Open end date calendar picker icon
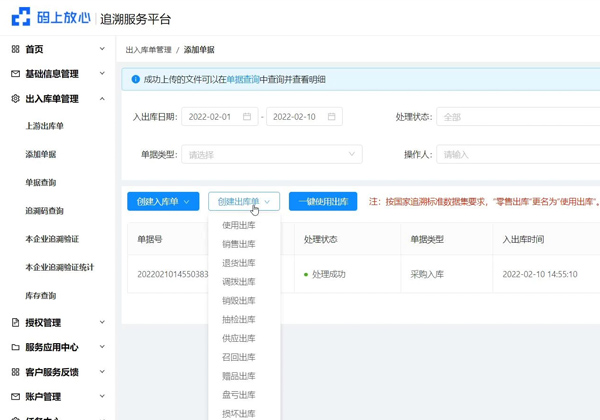The height and width of the screenshot is (420, 600). (332, 117)
